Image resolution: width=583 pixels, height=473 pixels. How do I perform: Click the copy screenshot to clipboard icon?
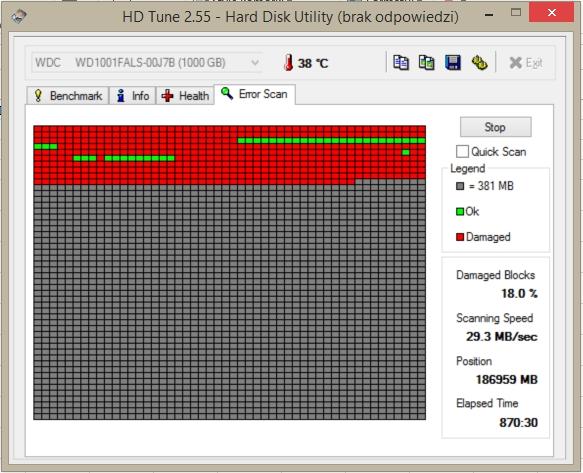click(x=426, y=62)
